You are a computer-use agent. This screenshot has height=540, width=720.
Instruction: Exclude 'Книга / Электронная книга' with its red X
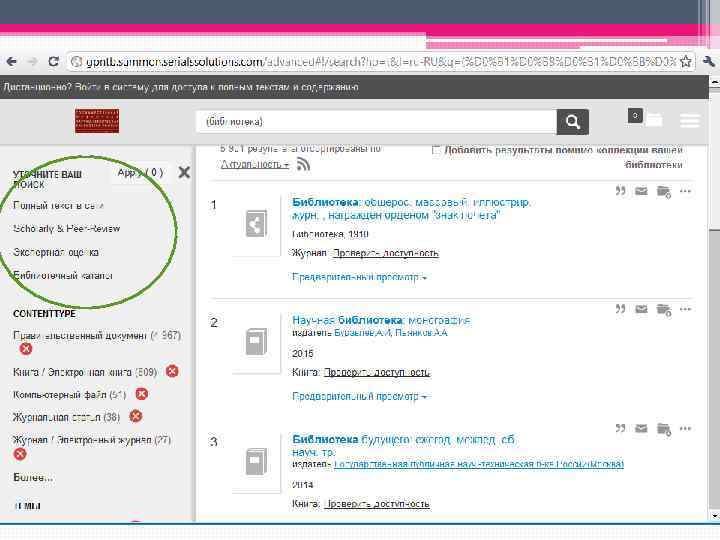point(172,371)
